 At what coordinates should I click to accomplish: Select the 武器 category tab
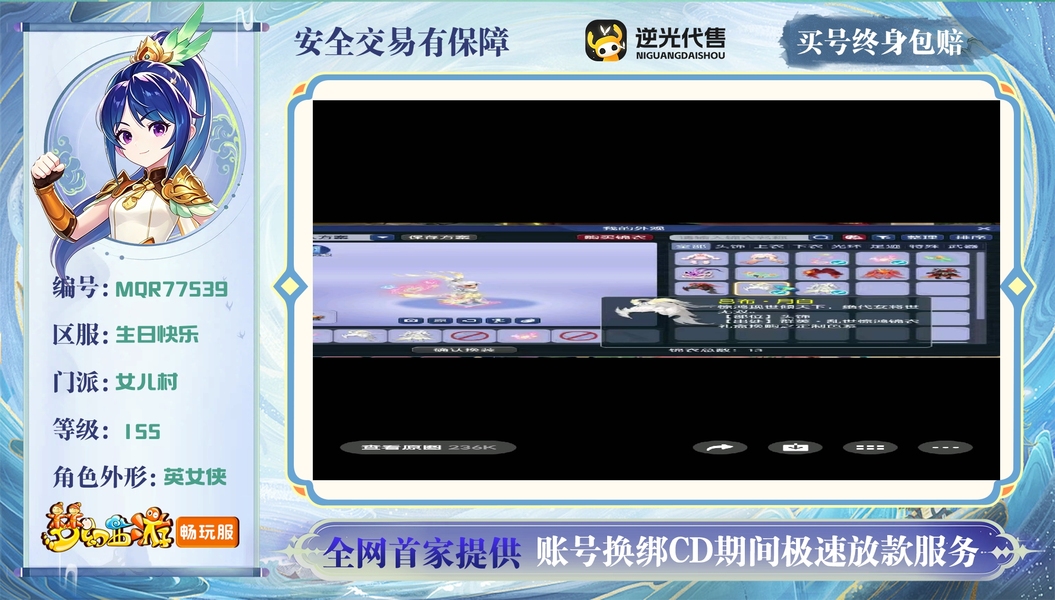click(x=963, y=246)
